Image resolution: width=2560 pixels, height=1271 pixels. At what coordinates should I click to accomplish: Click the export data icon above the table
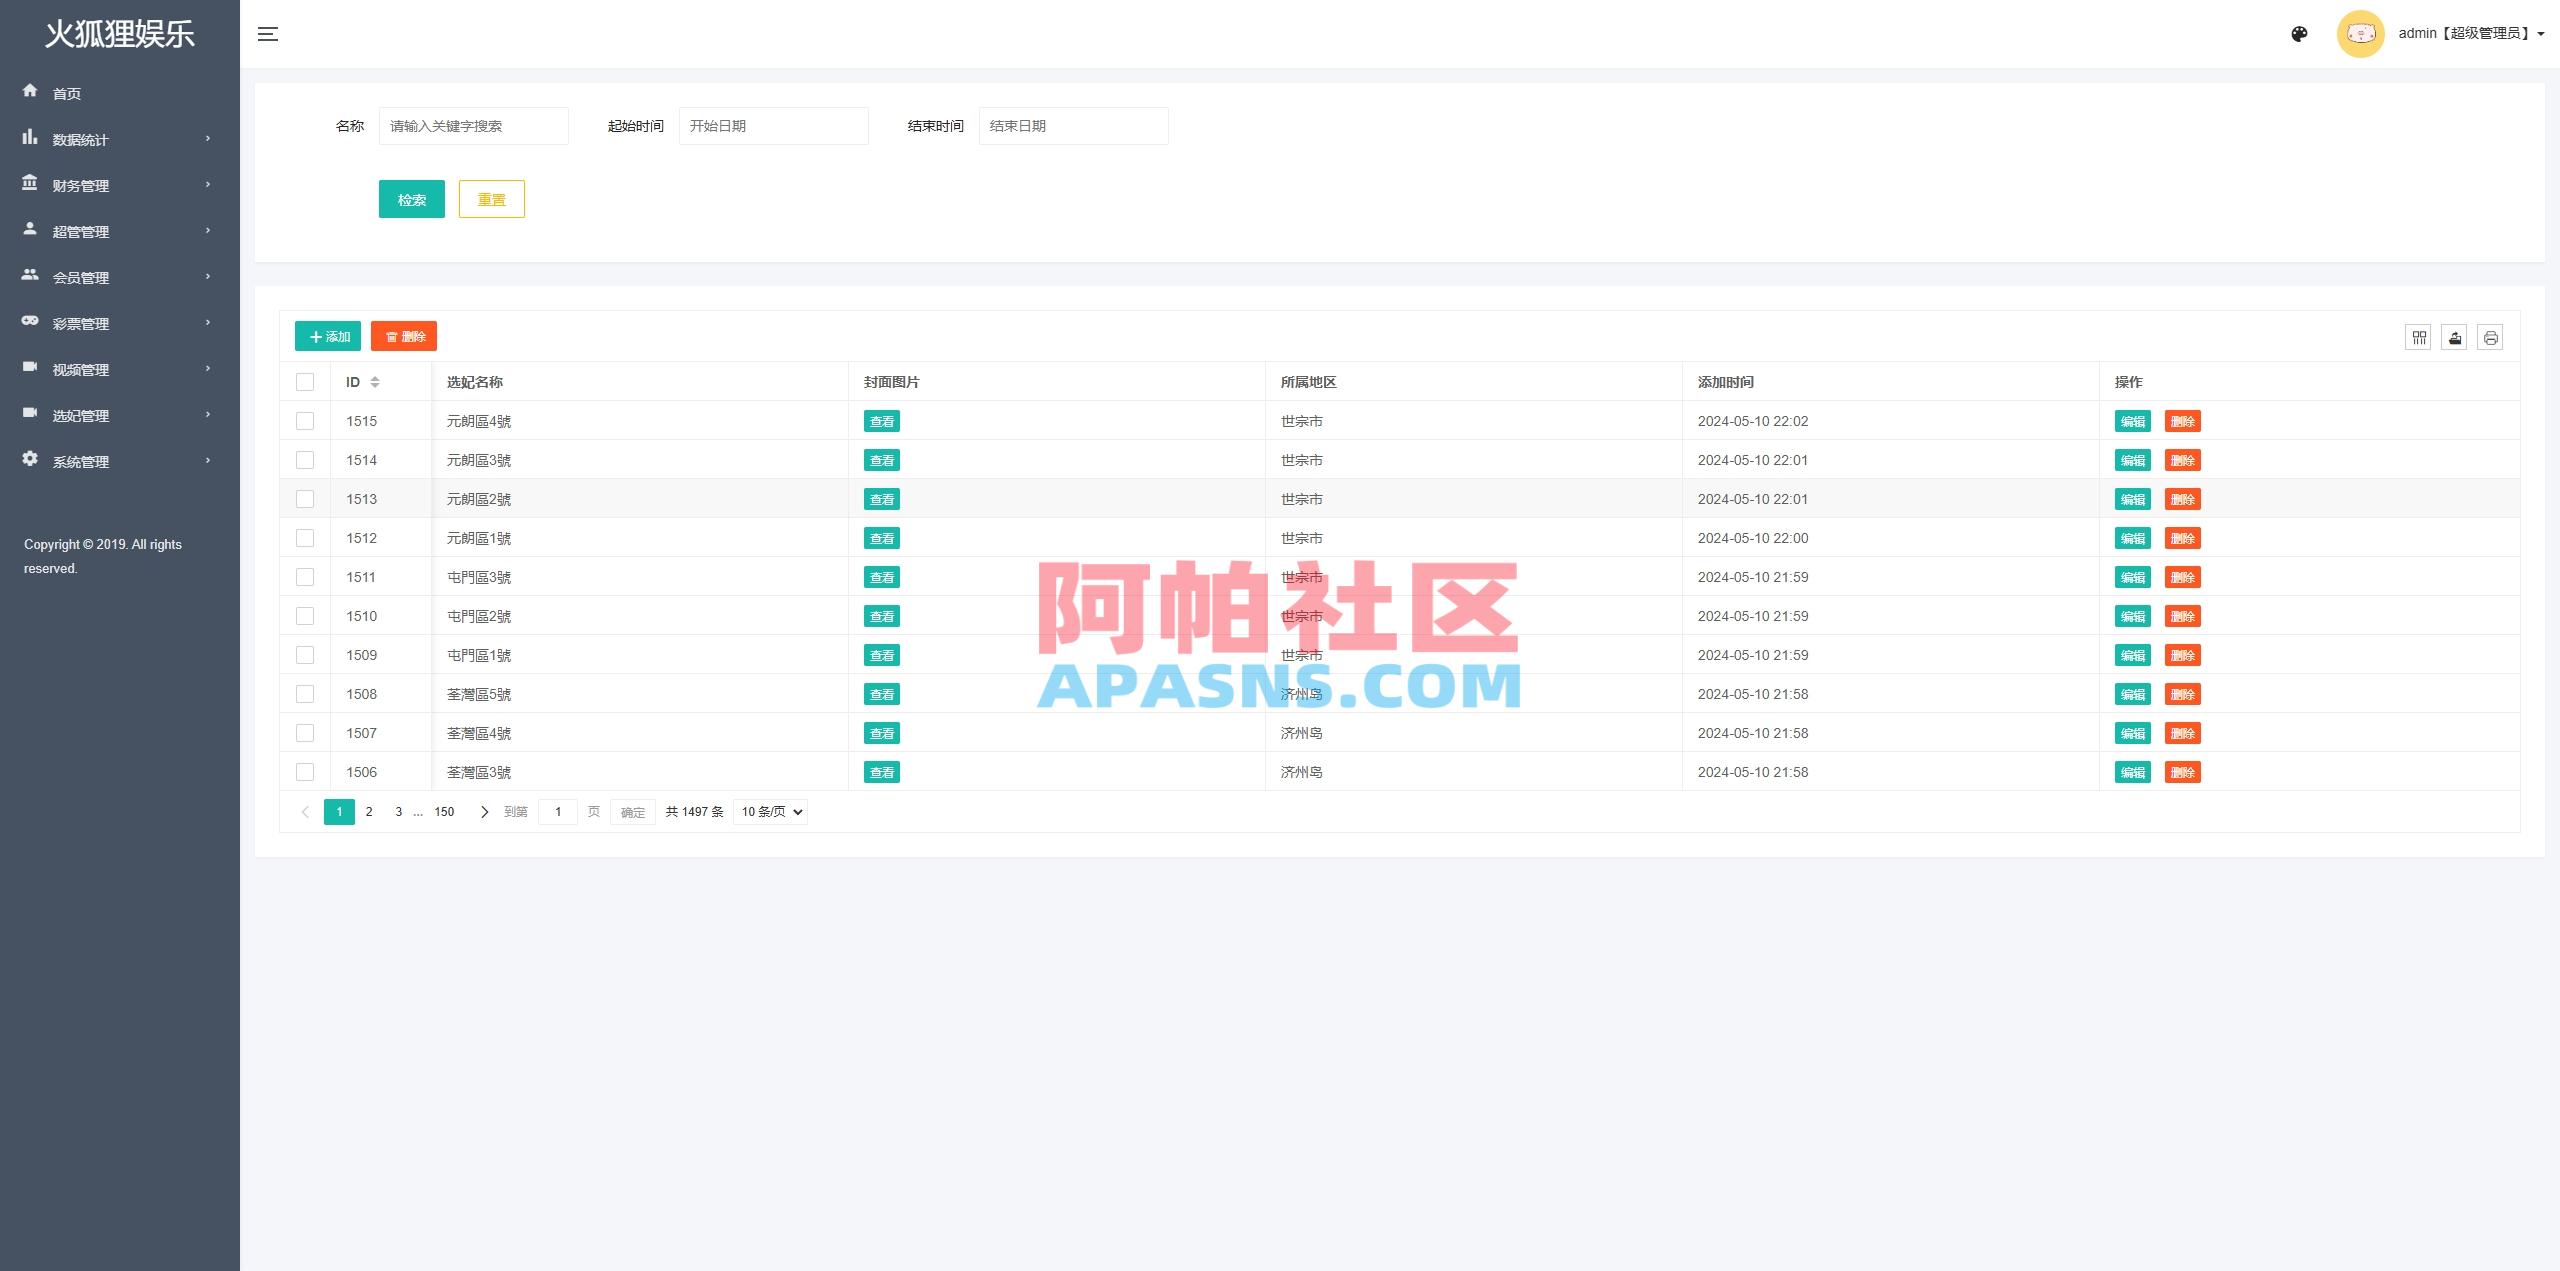tap(2454, 337)
